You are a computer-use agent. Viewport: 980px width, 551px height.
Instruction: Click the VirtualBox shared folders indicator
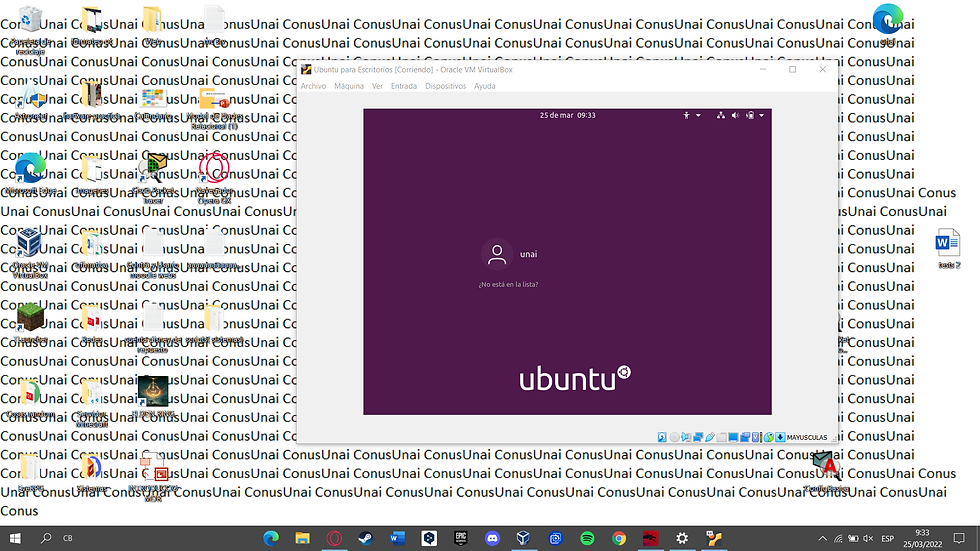[x=721, y=437]
